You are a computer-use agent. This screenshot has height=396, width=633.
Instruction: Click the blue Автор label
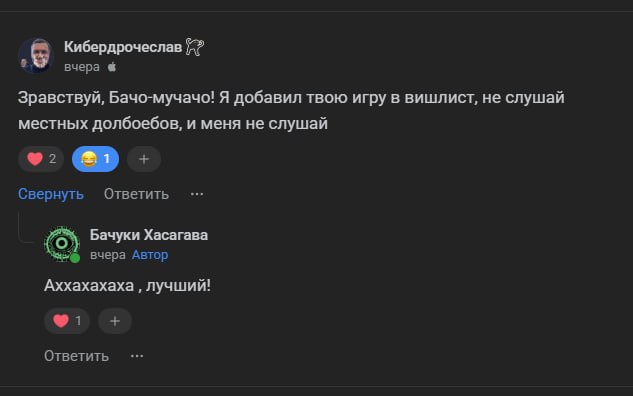point(150,255)
